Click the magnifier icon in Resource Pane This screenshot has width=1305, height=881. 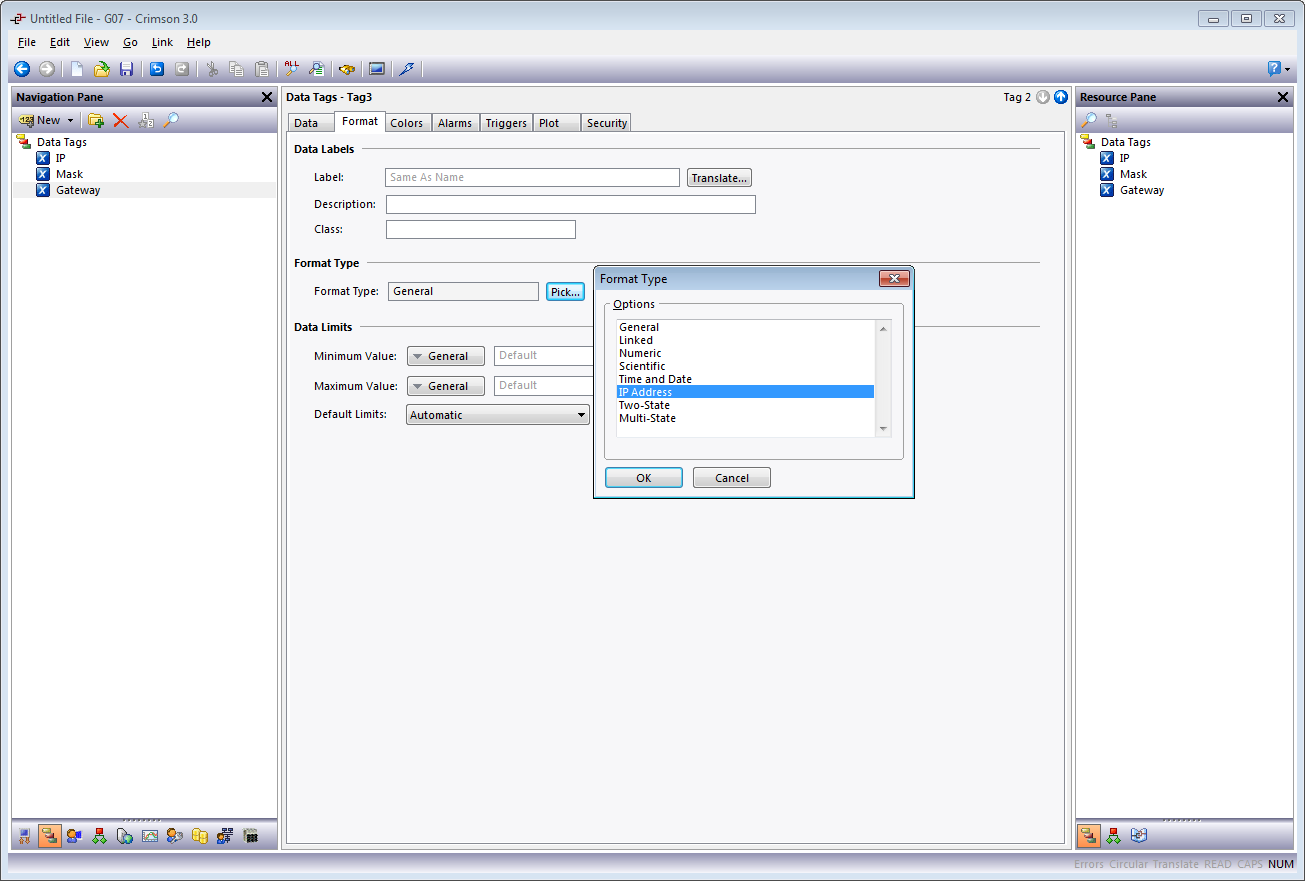click(1089, 120)
